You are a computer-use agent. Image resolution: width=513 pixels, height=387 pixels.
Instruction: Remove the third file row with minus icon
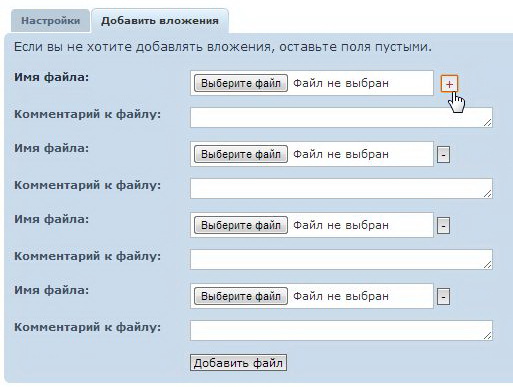click(443, 226)
